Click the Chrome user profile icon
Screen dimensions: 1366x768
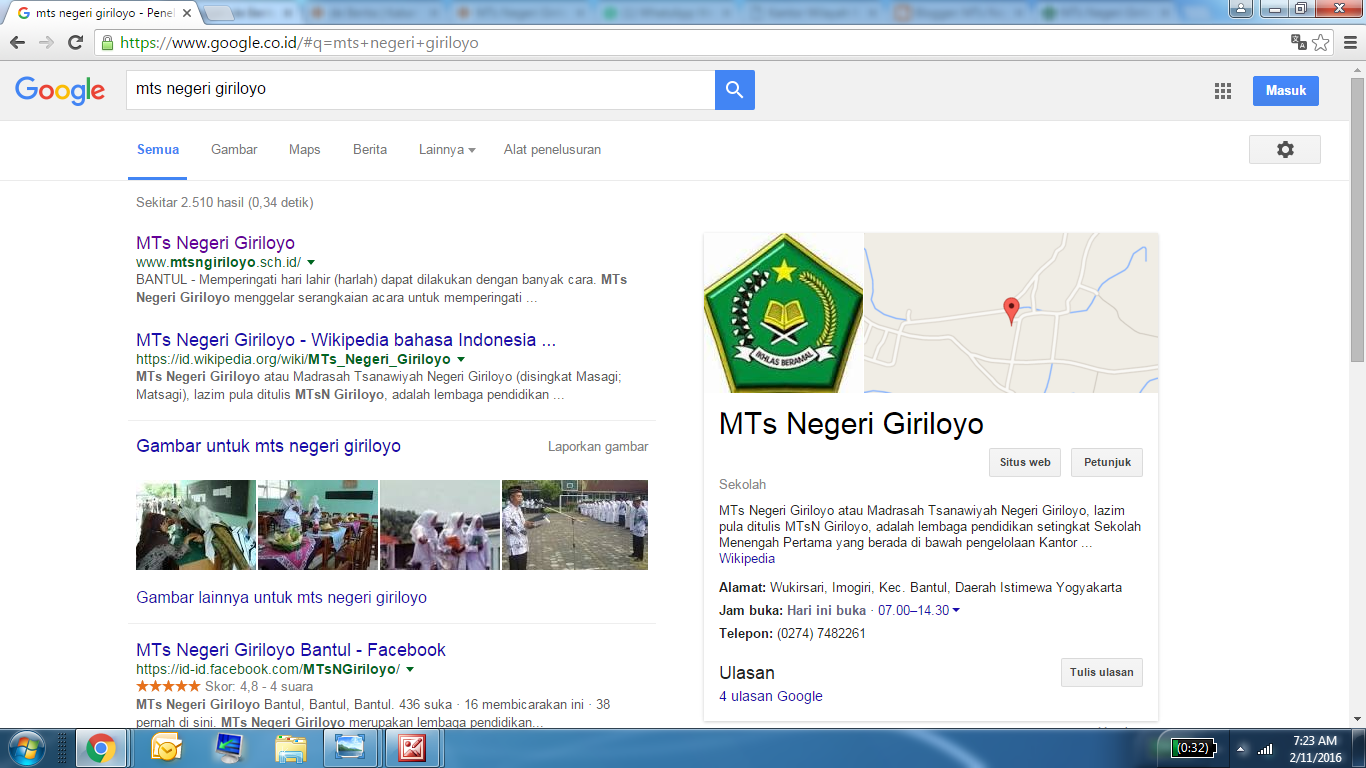(1240, 8)
